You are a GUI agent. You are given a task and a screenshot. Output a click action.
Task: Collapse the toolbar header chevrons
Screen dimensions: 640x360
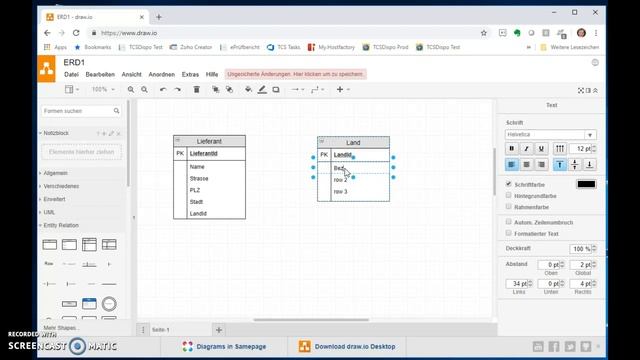[596, 91]
